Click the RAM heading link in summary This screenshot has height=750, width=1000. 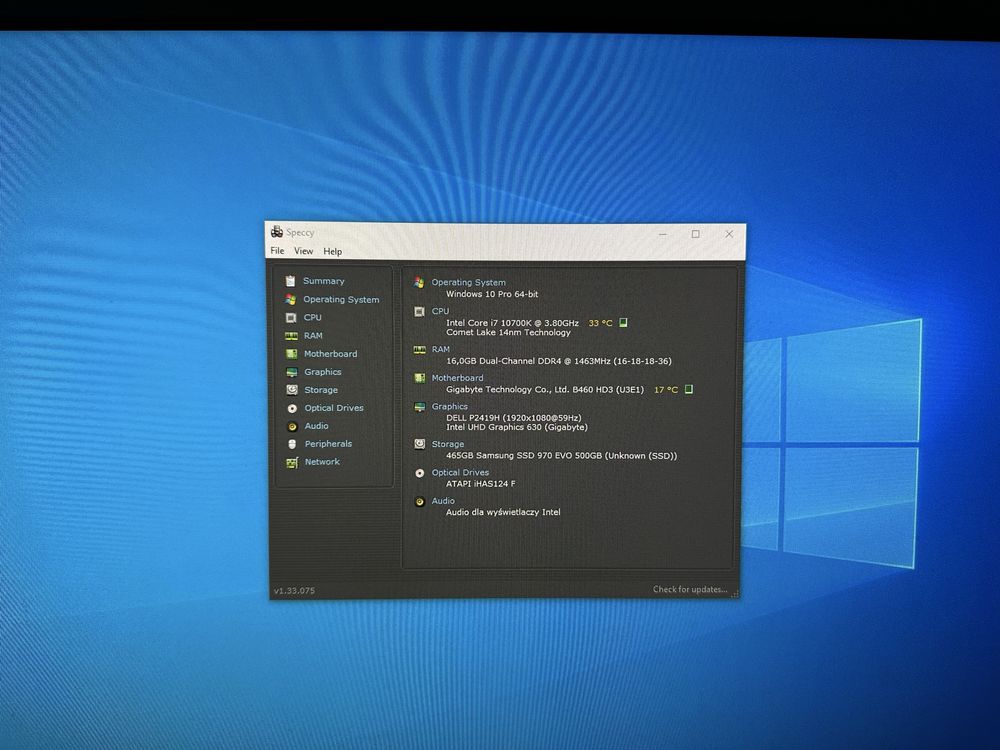(441, 349)
